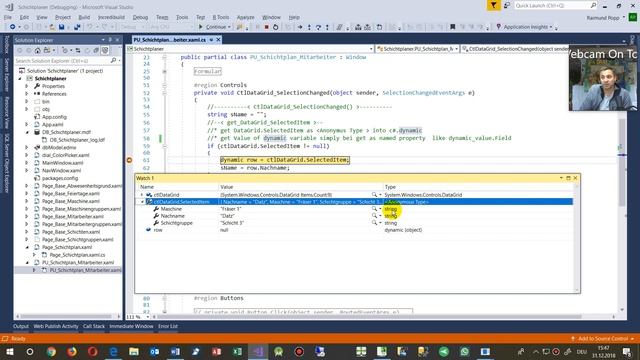Screen dimensions: 640x360
Task: Click the breakpoint marker on line 61
Action: pyautogui.click(x=129, y=160)
